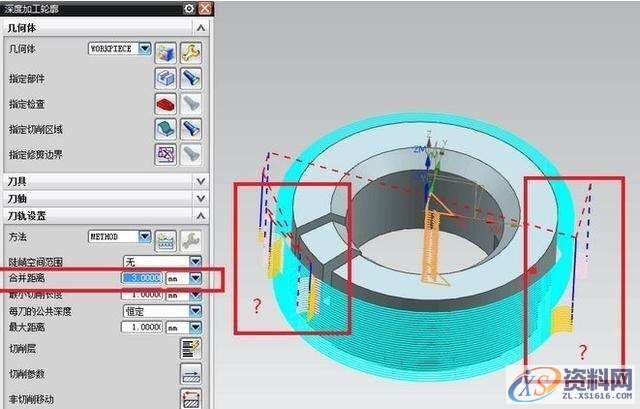Display the part with its flashlight icon
This screenshot has width=640, height=409.
click(190, 78)
